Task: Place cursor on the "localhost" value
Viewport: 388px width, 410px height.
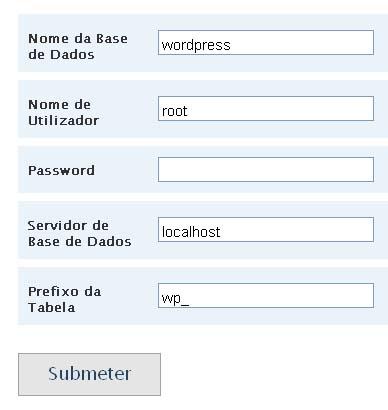Action: click(x=191, y=232)
